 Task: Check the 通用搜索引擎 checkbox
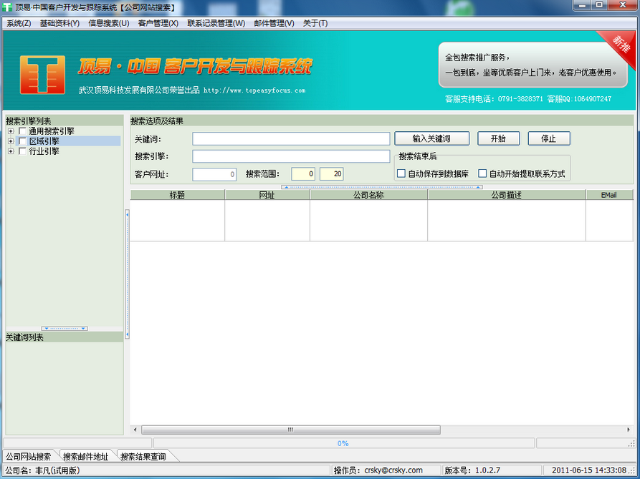click(x=22, y=131)
